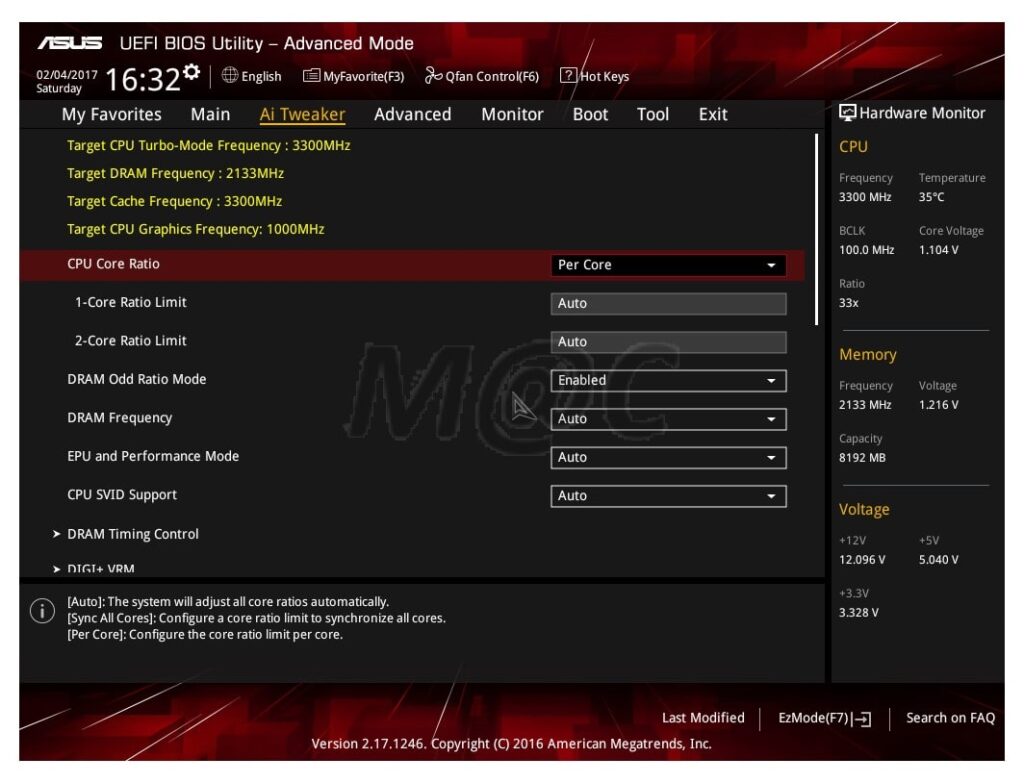Click the 35°C temperature value
Image resolution: width=1024 pixels, height=783 pixels.
click(931, 197)
